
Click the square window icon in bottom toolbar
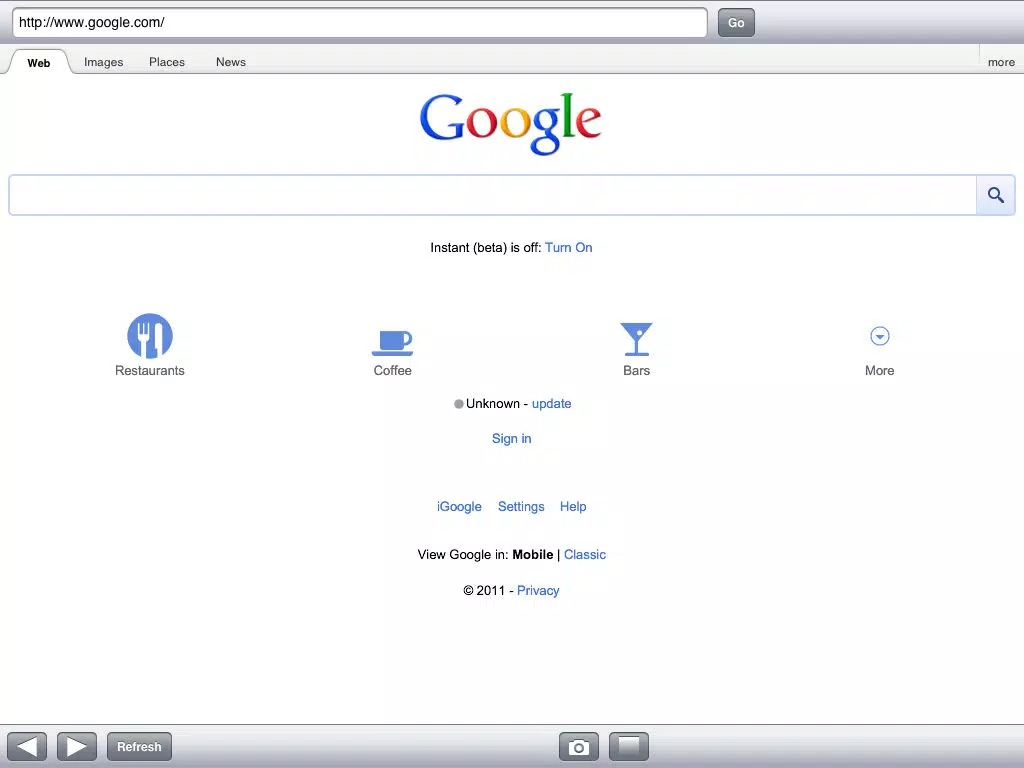click(629, 746)
